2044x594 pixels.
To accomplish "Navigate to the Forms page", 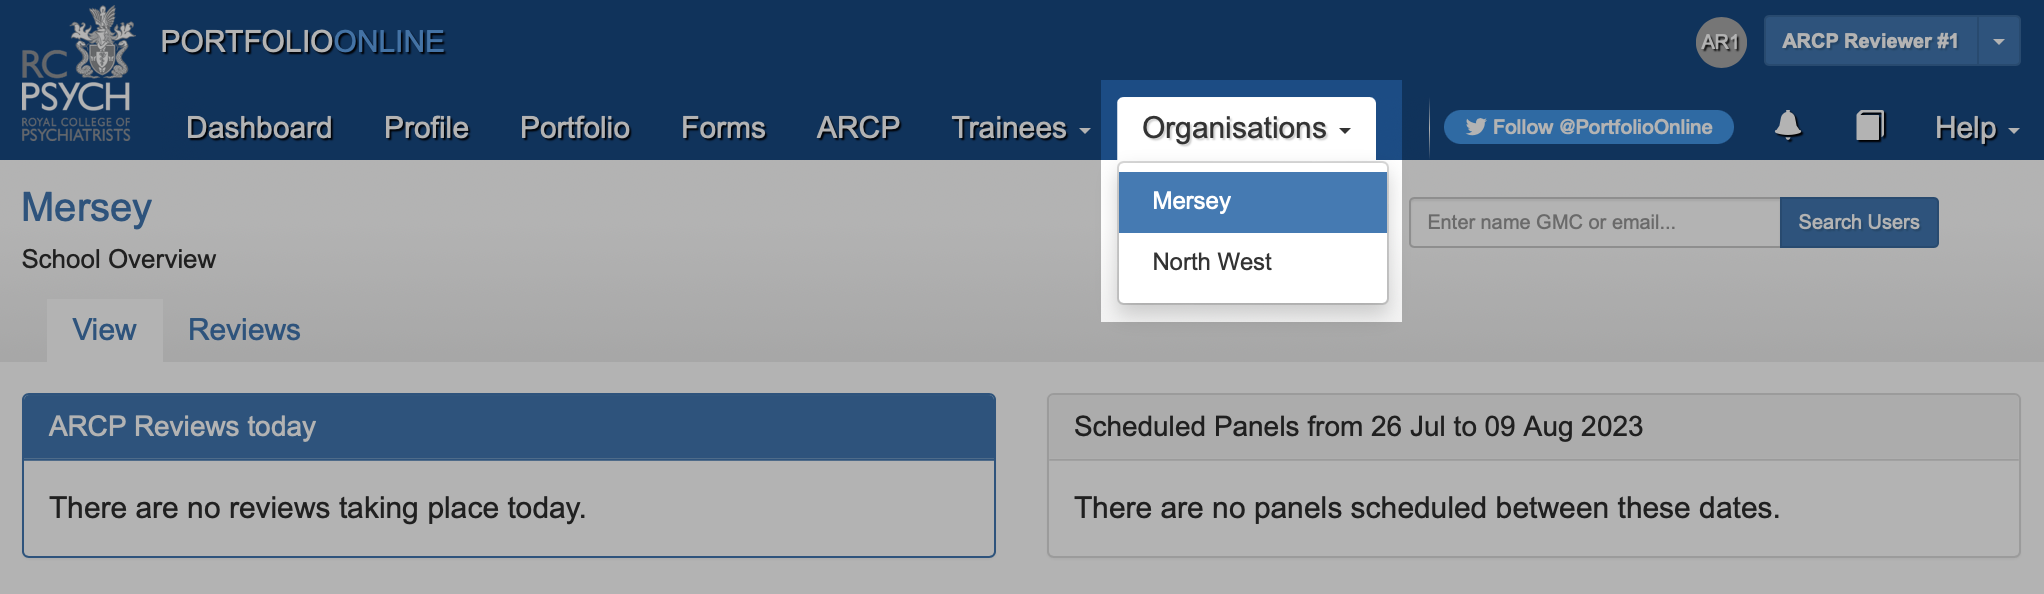I will (x=723, y=128).
